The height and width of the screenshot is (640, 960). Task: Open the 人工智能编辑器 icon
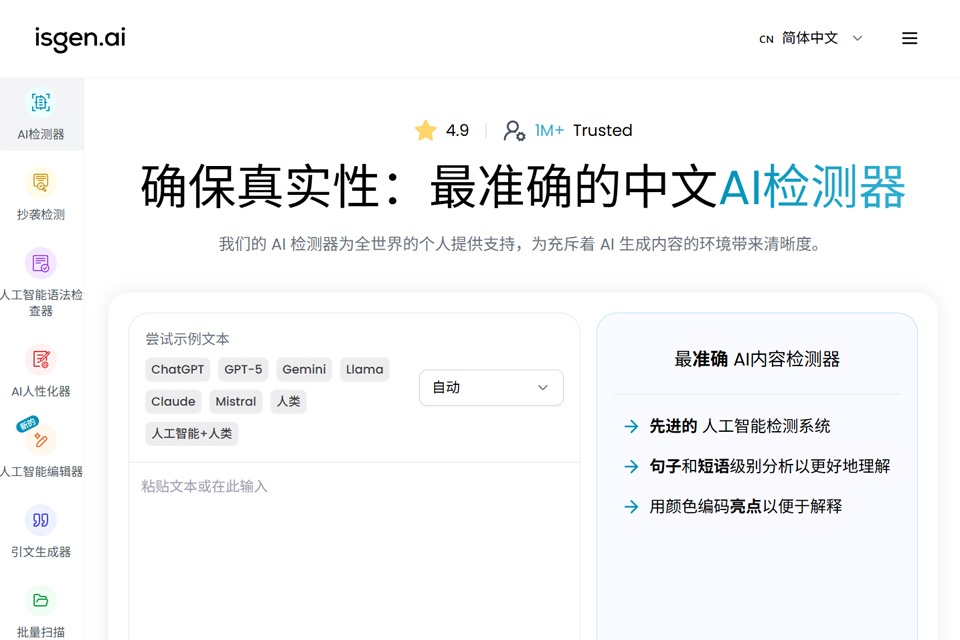[40, 440]
